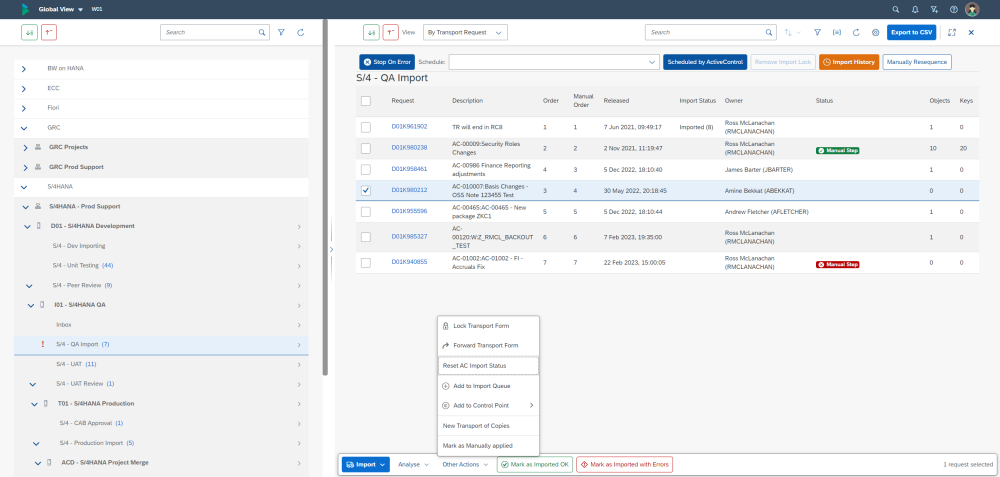The image size is (1000, 477).
Task: Uncheck the checkbox for request D01K960212
Action: (x=366, y=190)
